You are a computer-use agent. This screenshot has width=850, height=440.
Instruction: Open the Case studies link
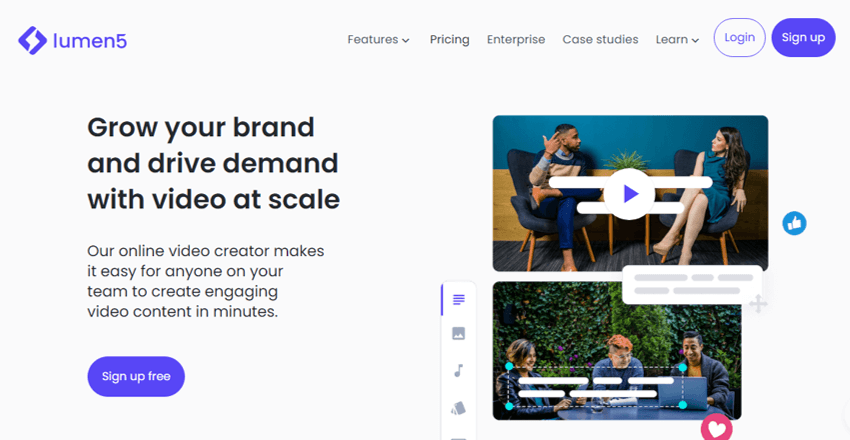click(600, 40)
